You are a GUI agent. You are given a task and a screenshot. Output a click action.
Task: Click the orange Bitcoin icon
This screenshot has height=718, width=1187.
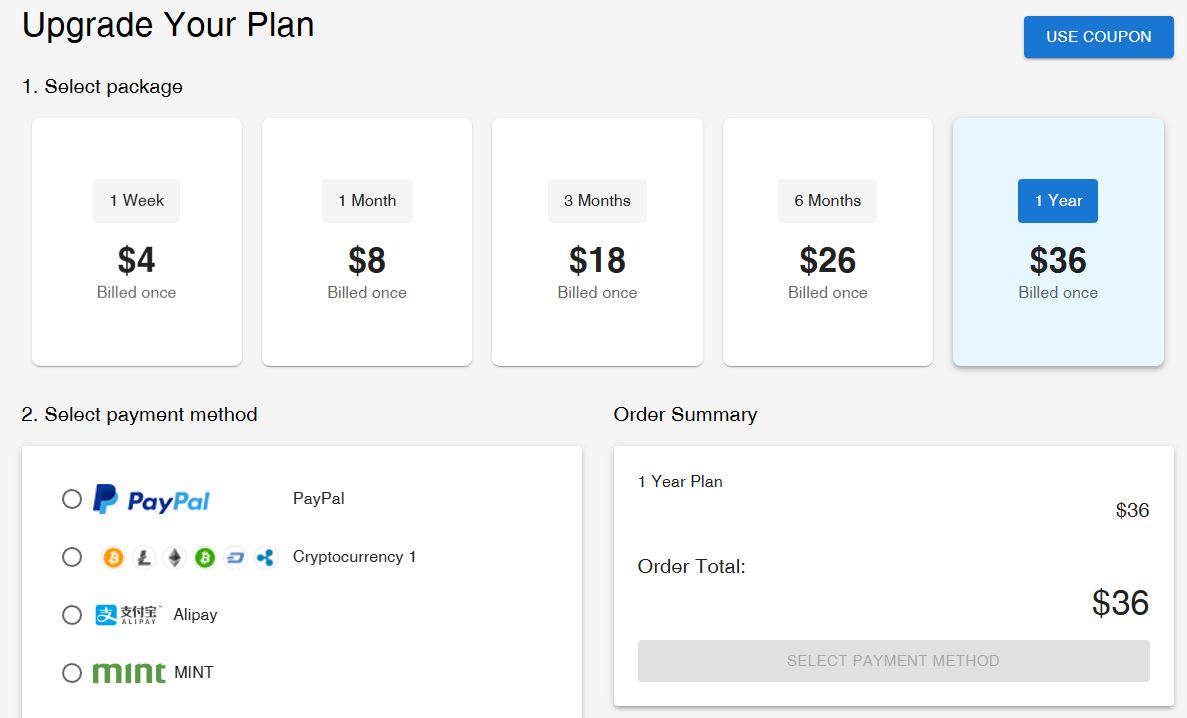pyautogui.click(x=113, y=558)
